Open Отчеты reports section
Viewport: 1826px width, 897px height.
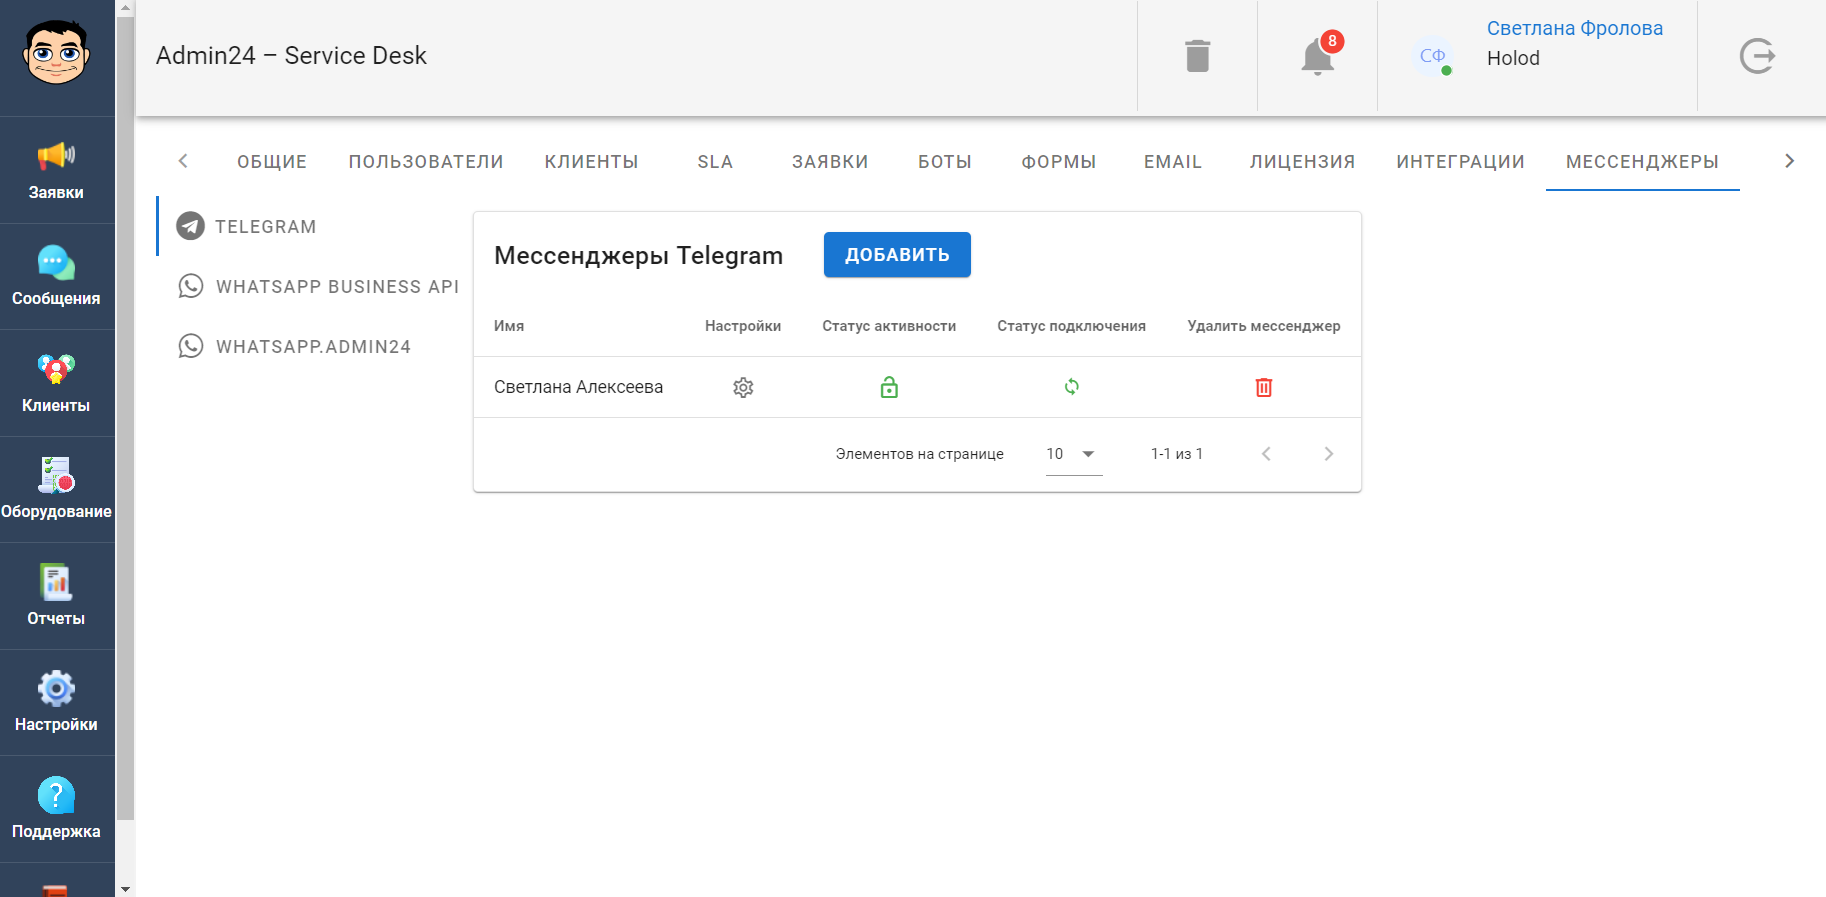click(x=56, y=596)
